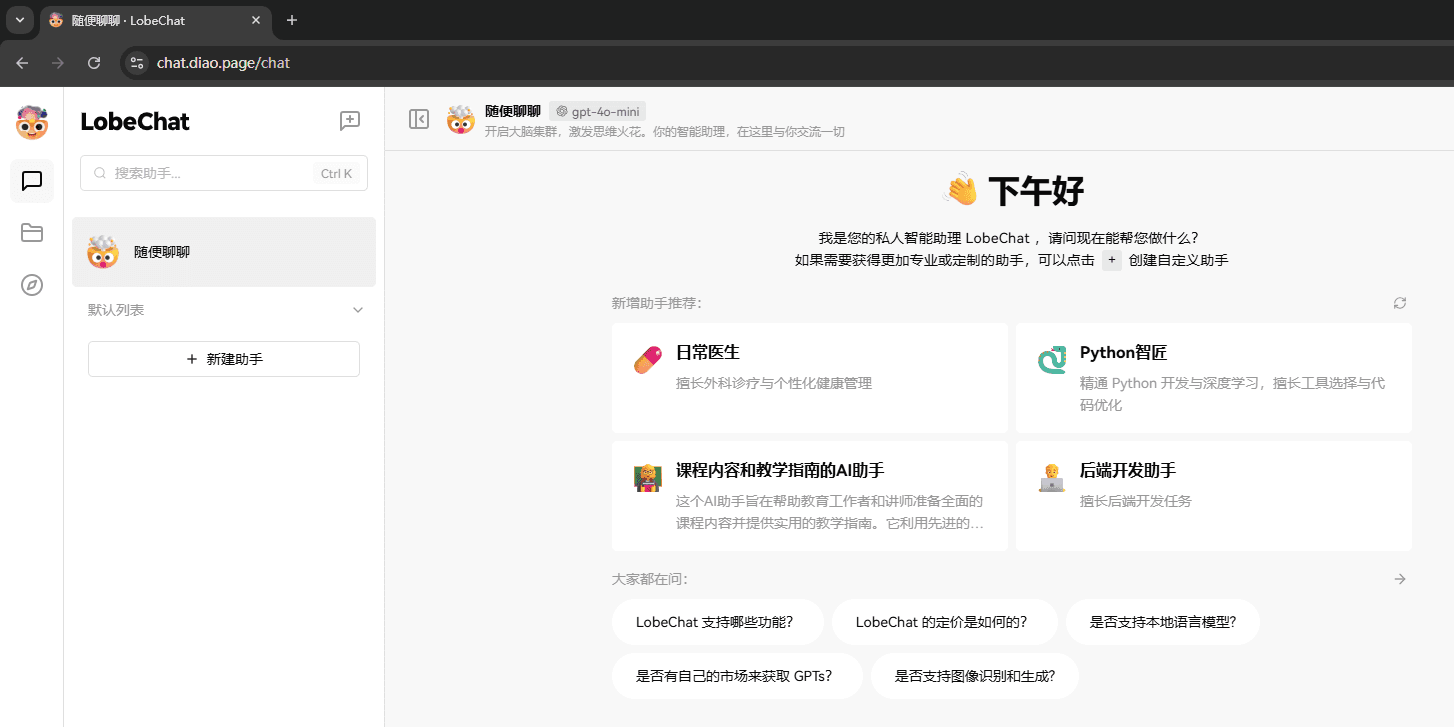The height and width of the screenshot is (727, 1454).
Task: Close the 随便聊聊 LobeChat browser tab
Action: click(x=256, y=20)
